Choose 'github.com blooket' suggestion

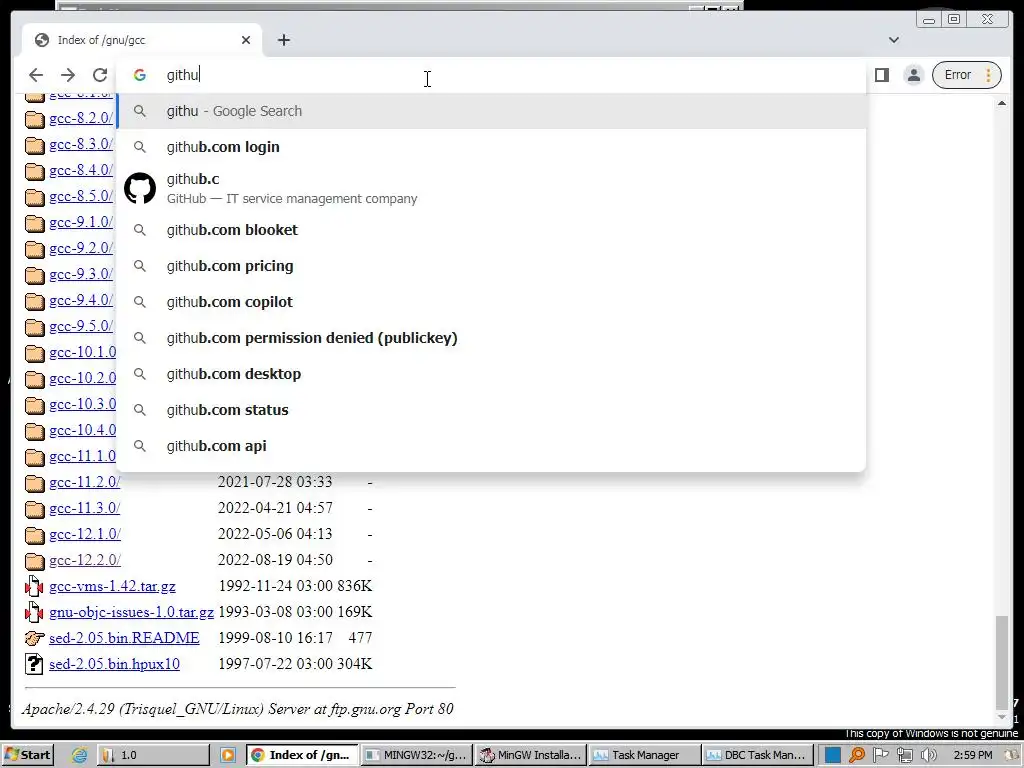(x=491, y=230)
